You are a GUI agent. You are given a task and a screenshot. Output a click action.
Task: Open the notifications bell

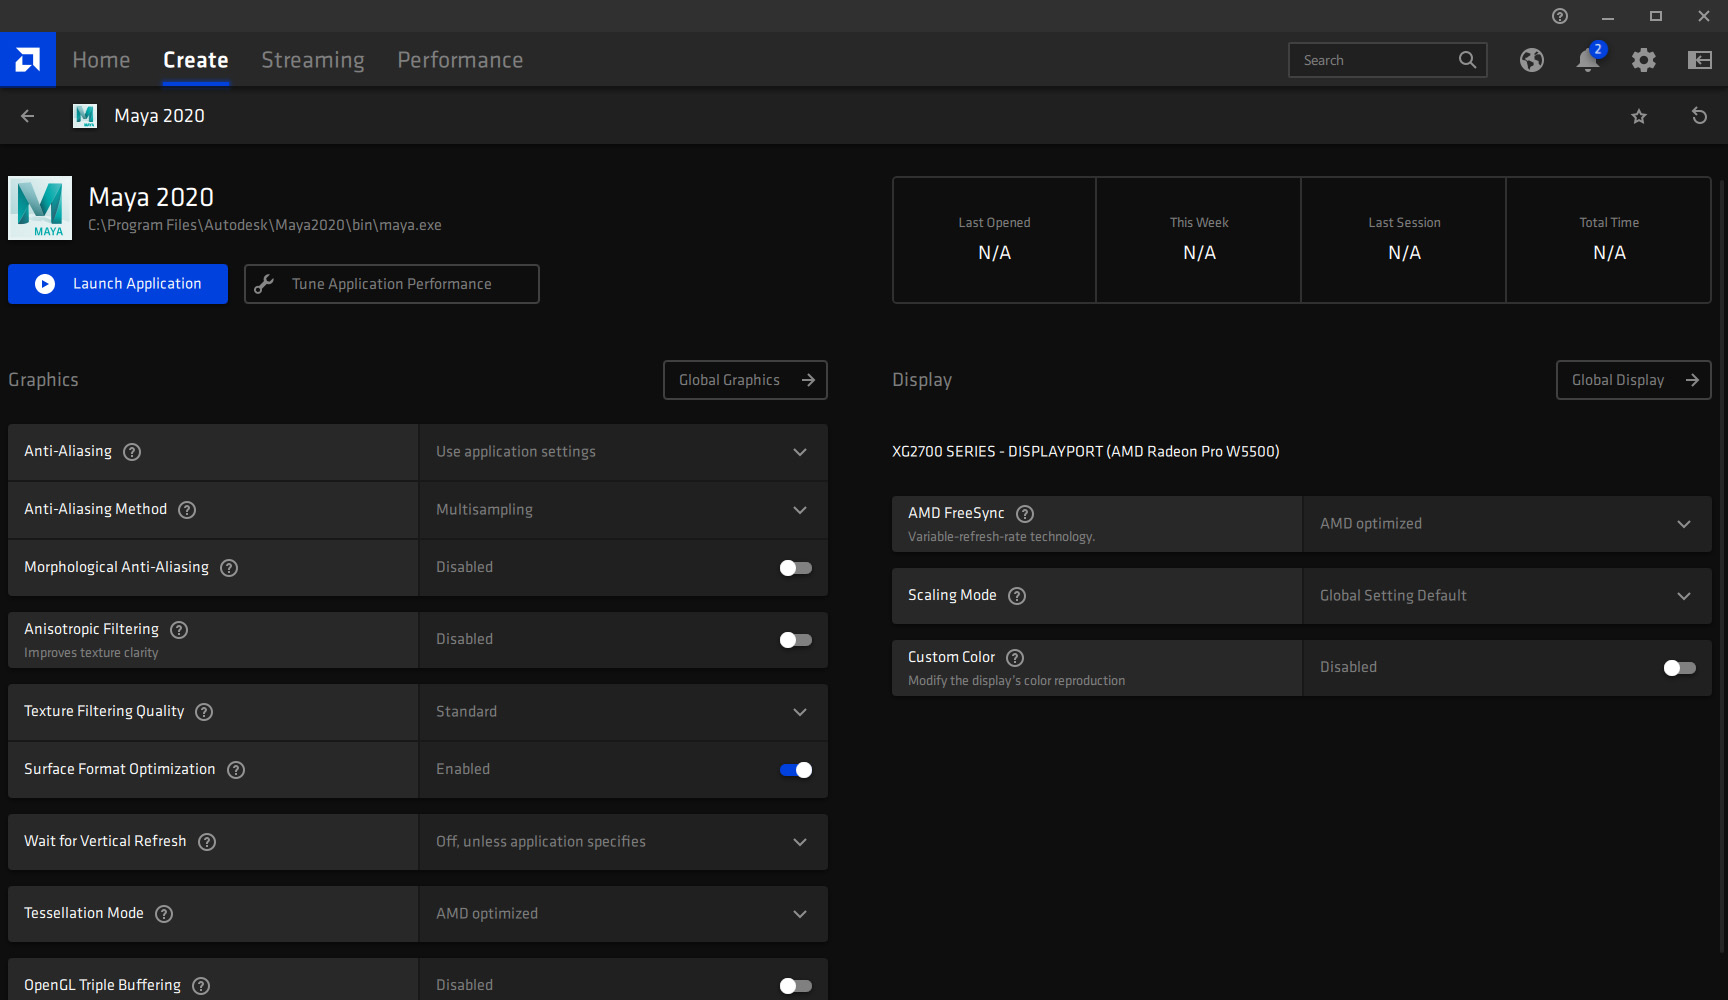(1588, 60)
